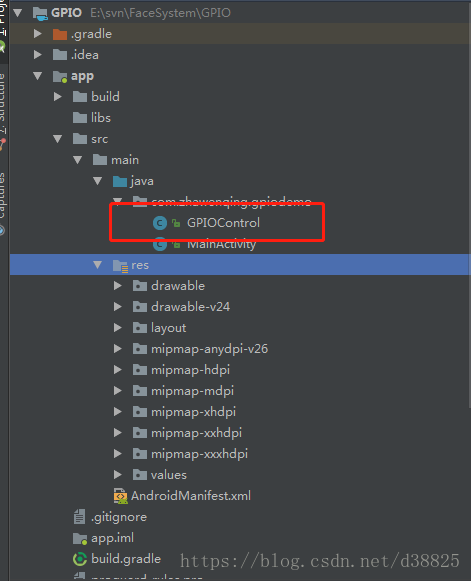The width and height of the screenshot is (471, 581).
Task: Open the Structure tool window tab
Action: (3, 104)
